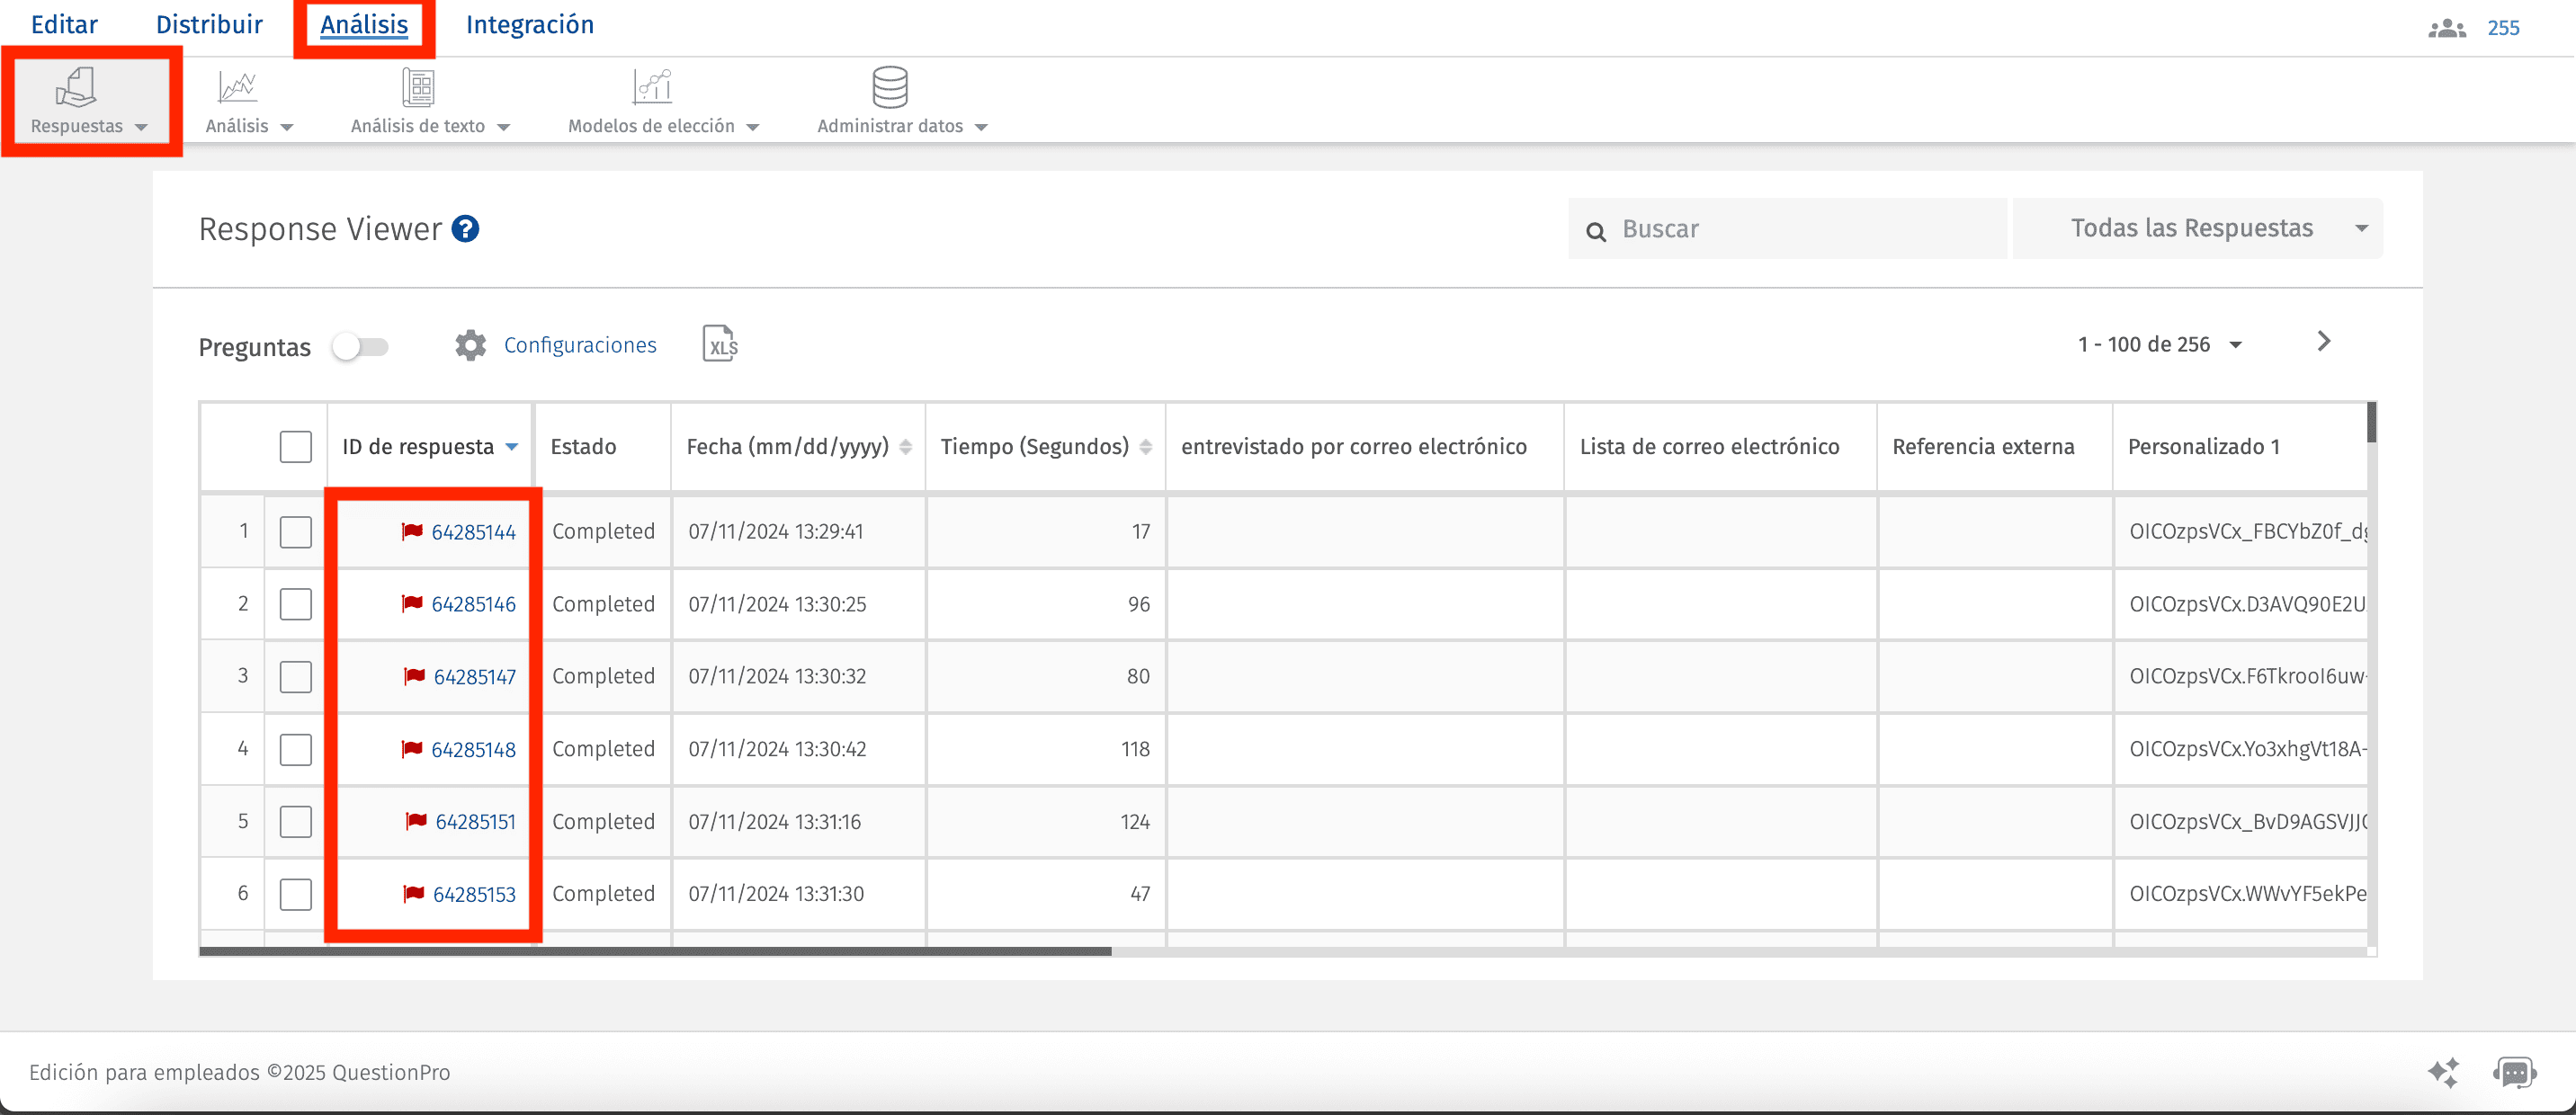The image size is (2576, 1115).
Task: Select the Análisis chart icon
Action: click(x=236, y=87)
